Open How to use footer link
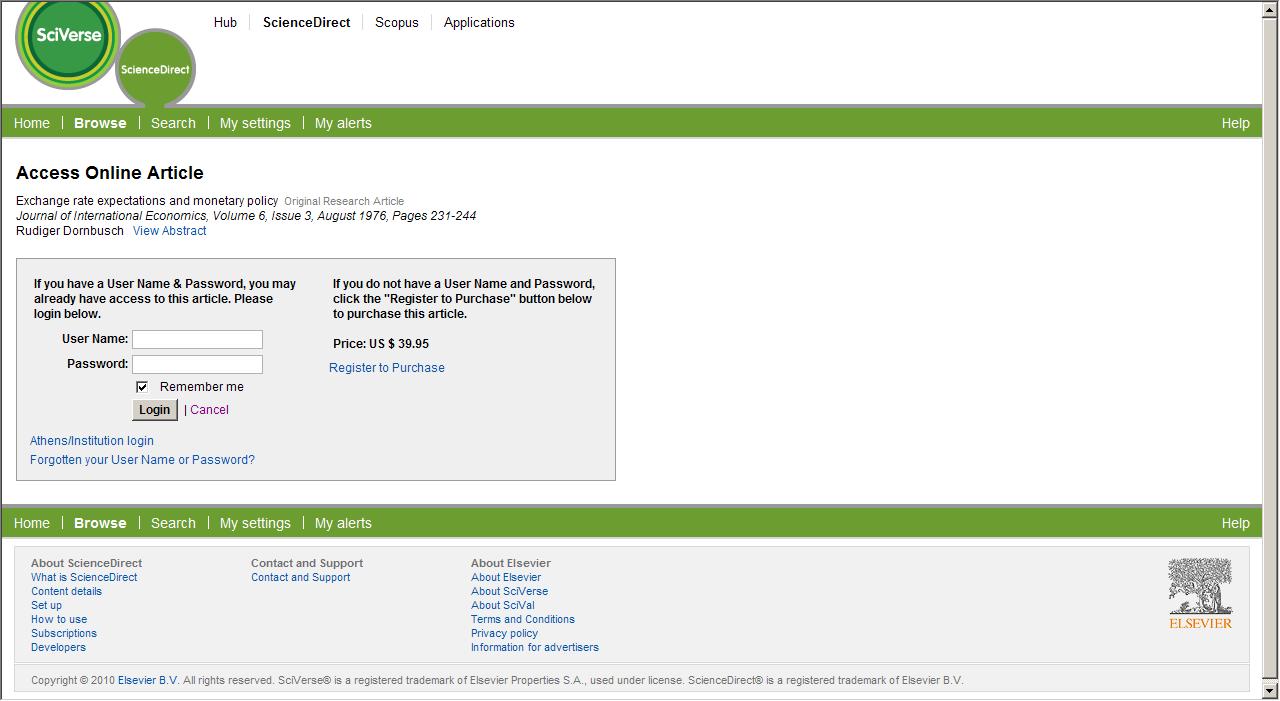1280x701 pixels. [59, 619]
